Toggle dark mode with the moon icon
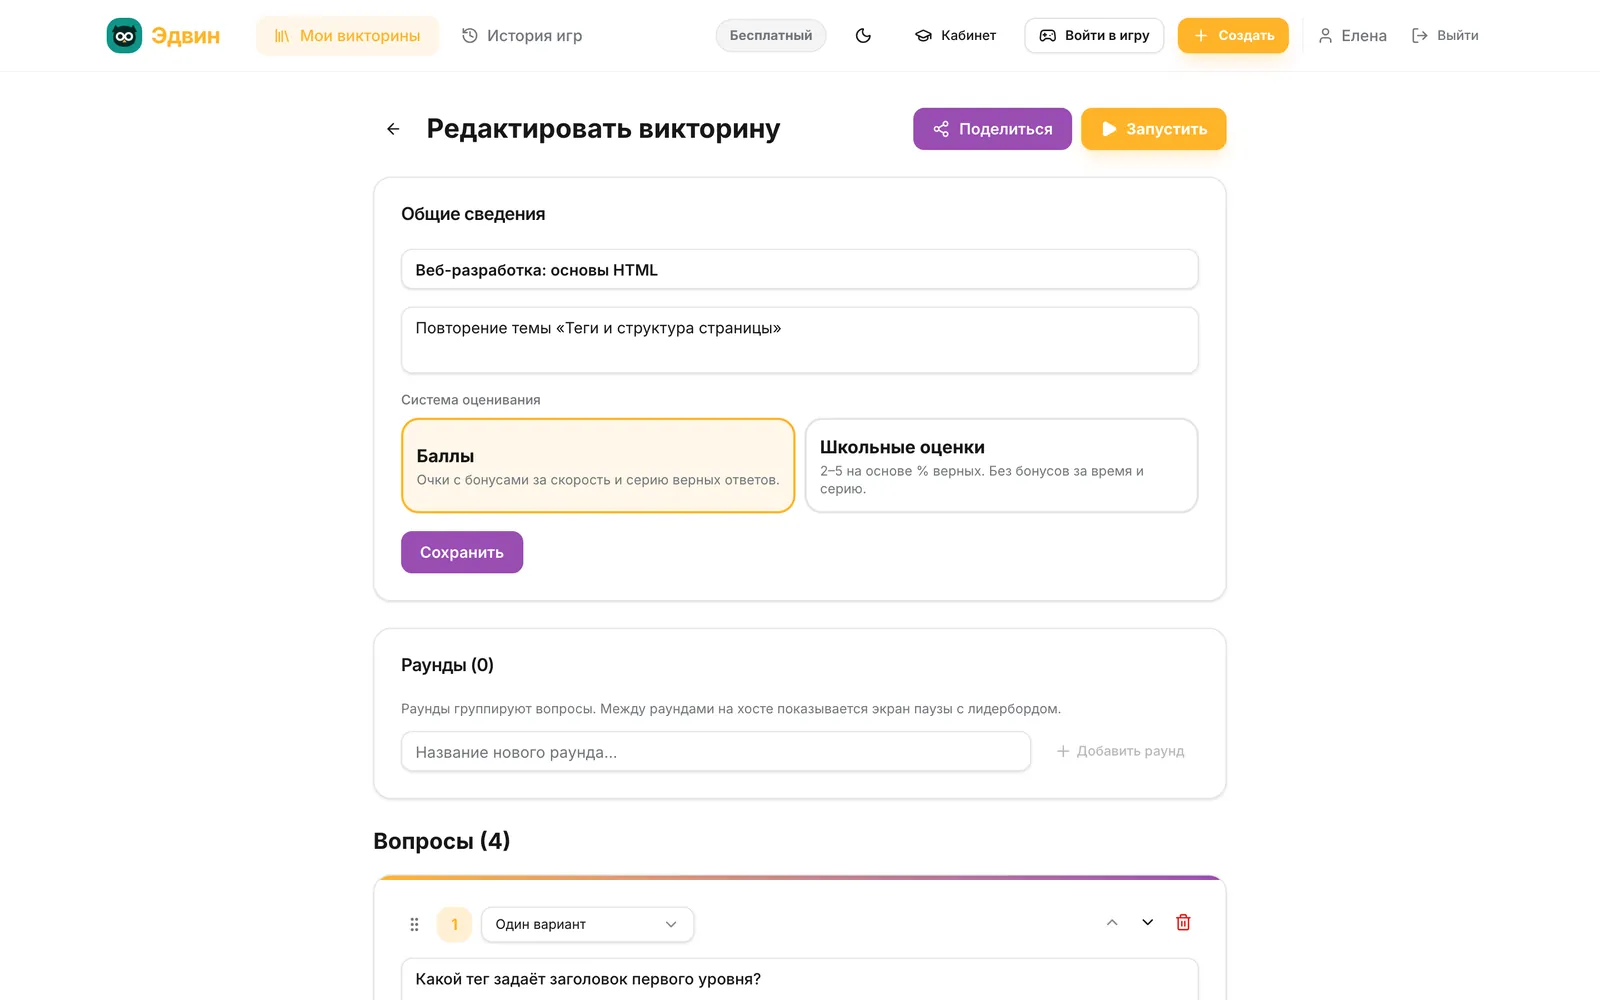The height and width of the screenshot is (1000, 1600). click(x=864, y=36)
